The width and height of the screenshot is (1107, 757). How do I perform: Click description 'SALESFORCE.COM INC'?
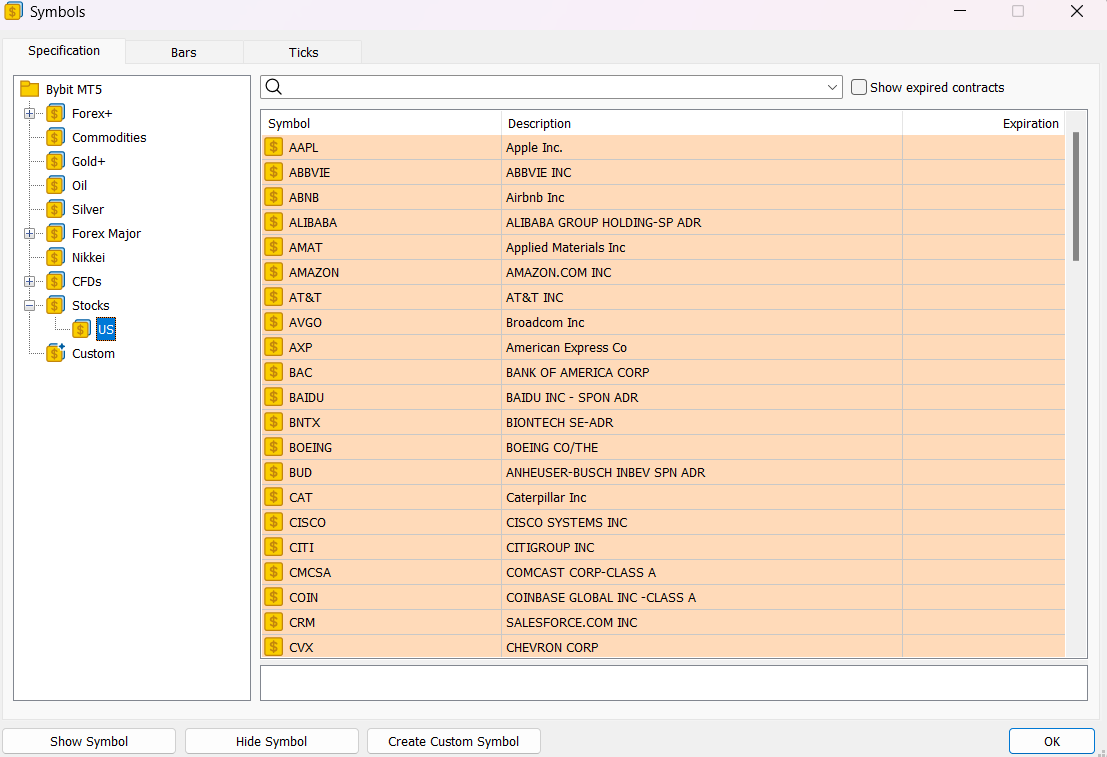(571, 622)
